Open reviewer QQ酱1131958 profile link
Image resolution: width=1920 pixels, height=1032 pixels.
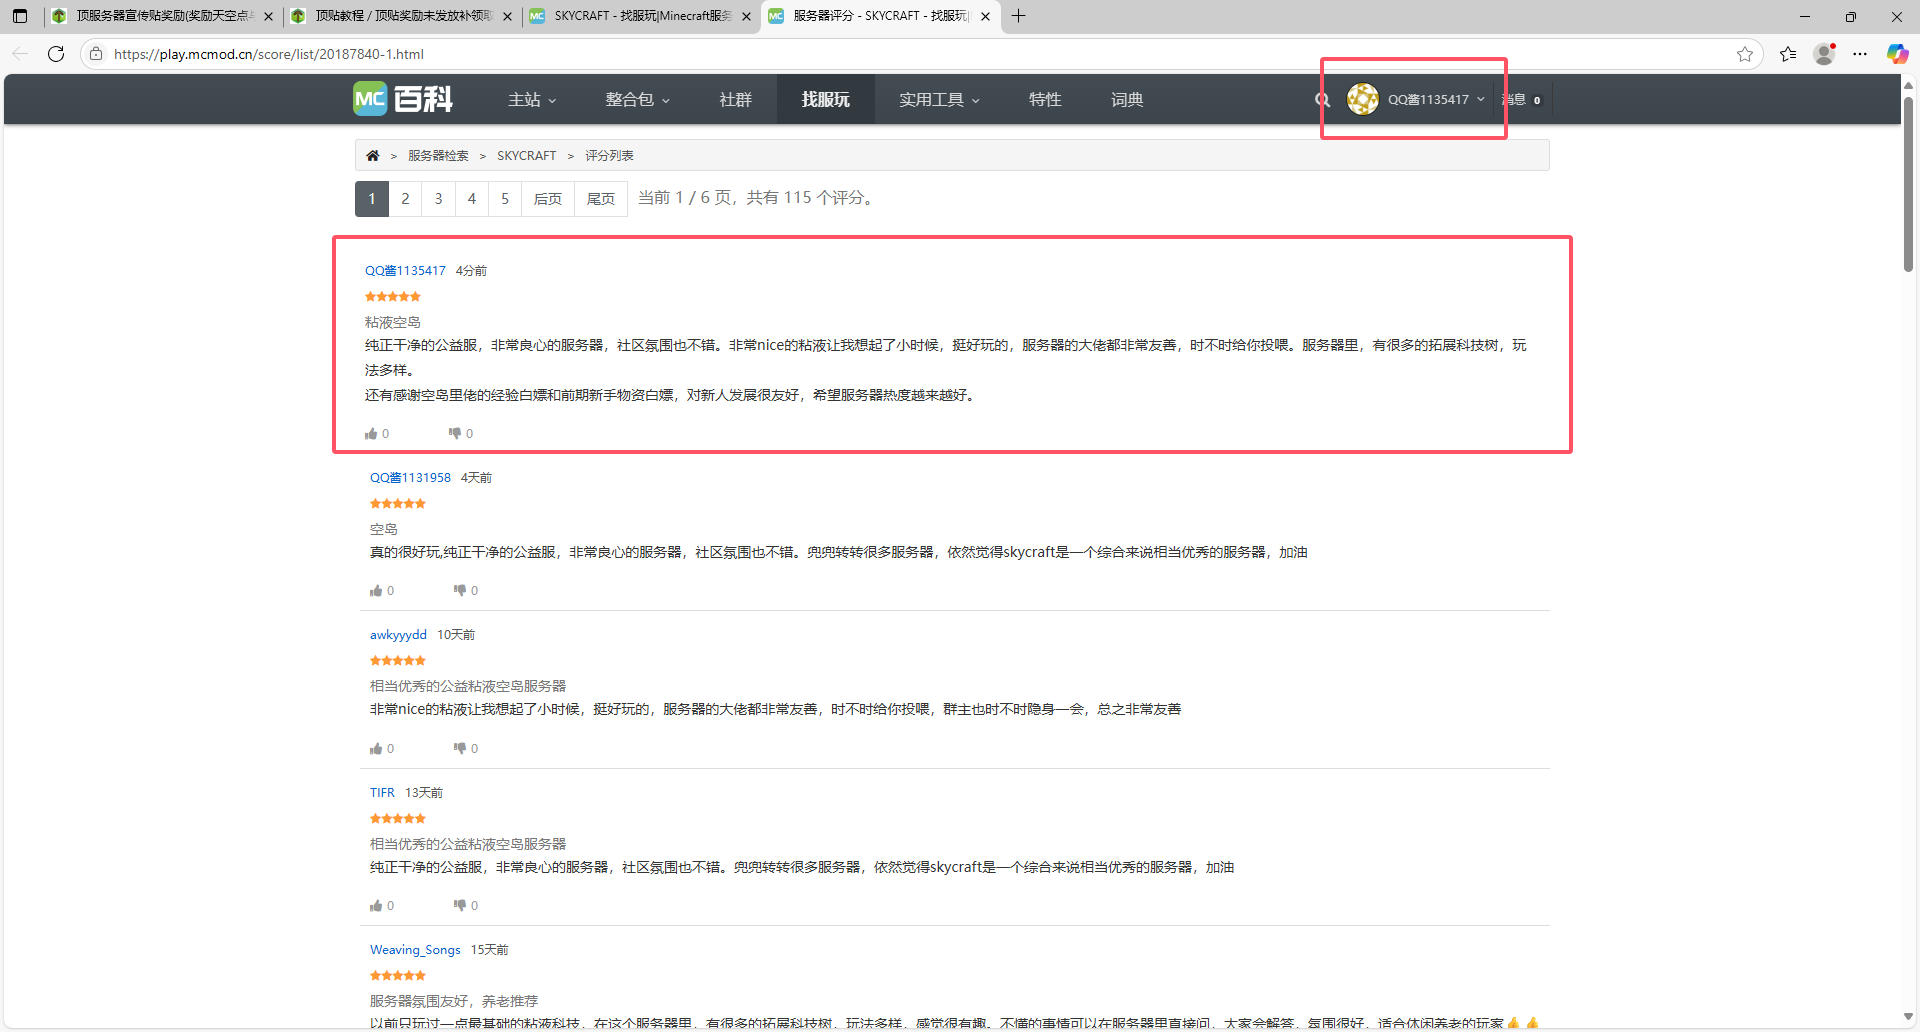coord(410,478)
